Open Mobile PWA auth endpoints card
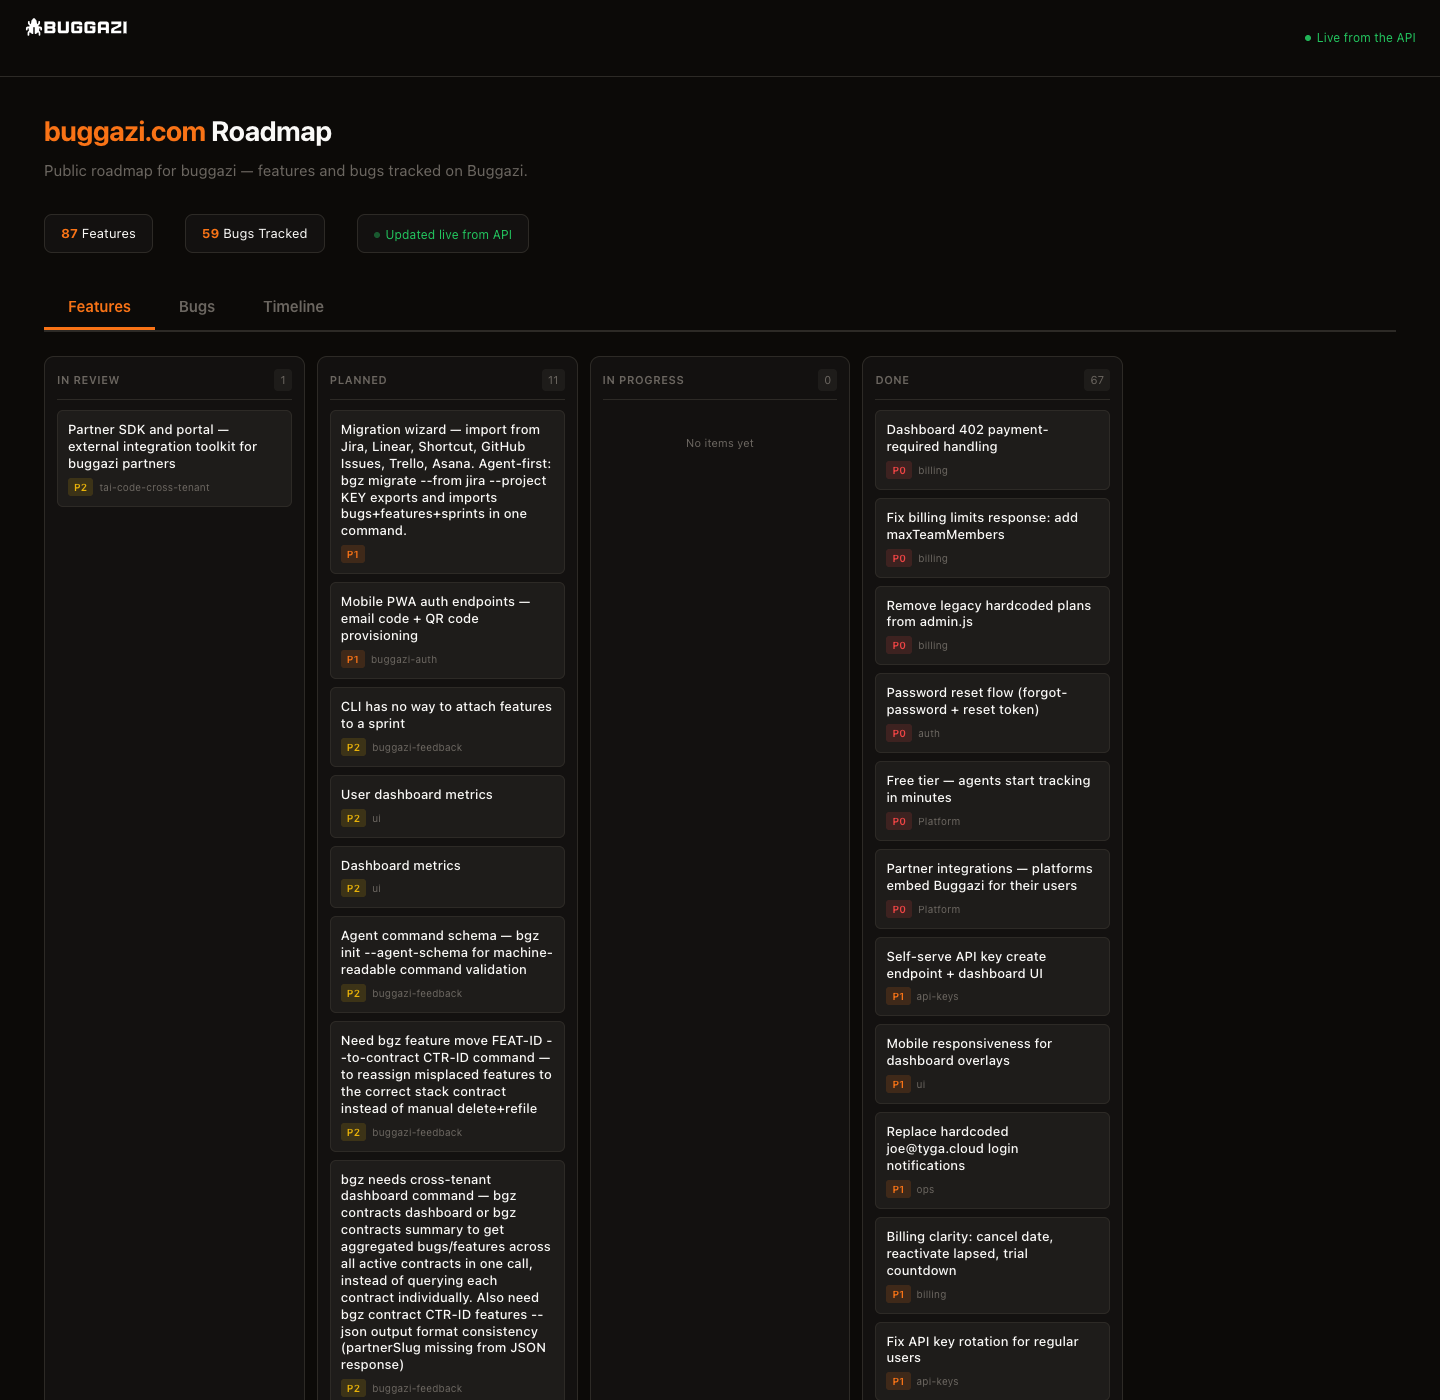 click(x=447, y=630)
